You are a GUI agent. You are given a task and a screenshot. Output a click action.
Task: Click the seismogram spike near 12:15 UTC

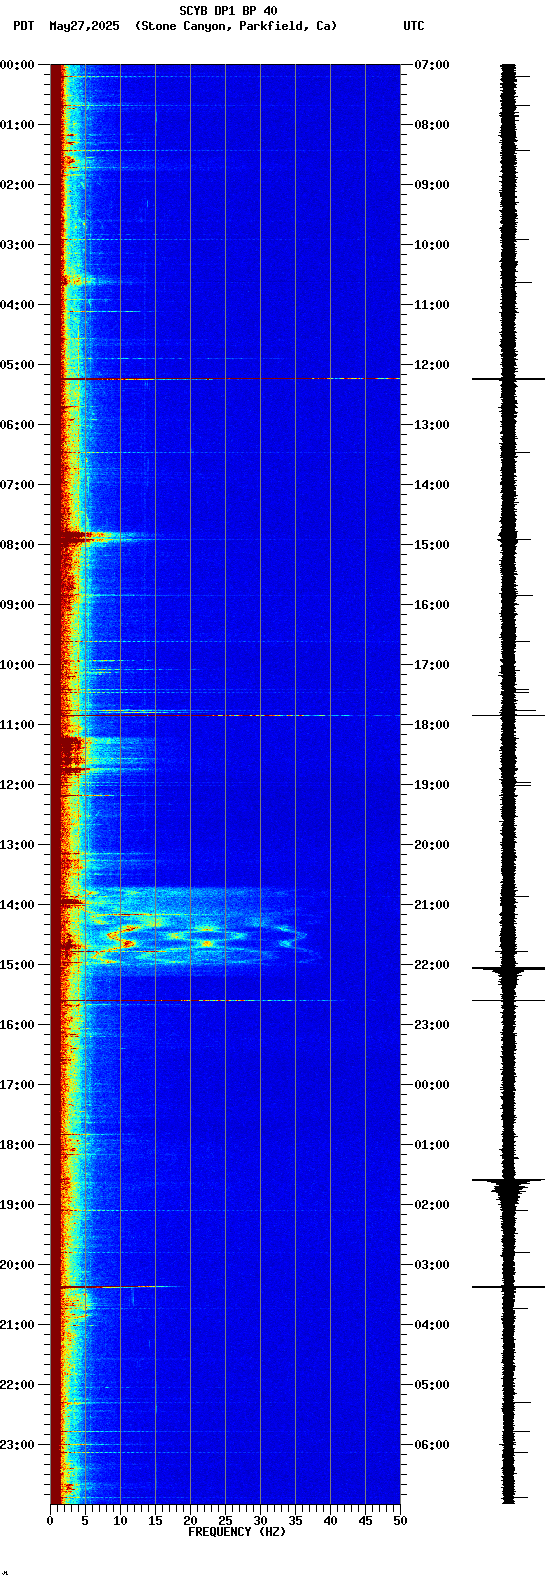pyautogui.click(x=509, y=379)
